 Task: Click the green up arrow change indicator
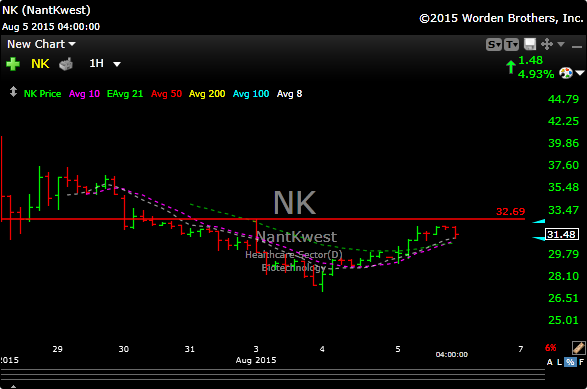coord(511,67)
